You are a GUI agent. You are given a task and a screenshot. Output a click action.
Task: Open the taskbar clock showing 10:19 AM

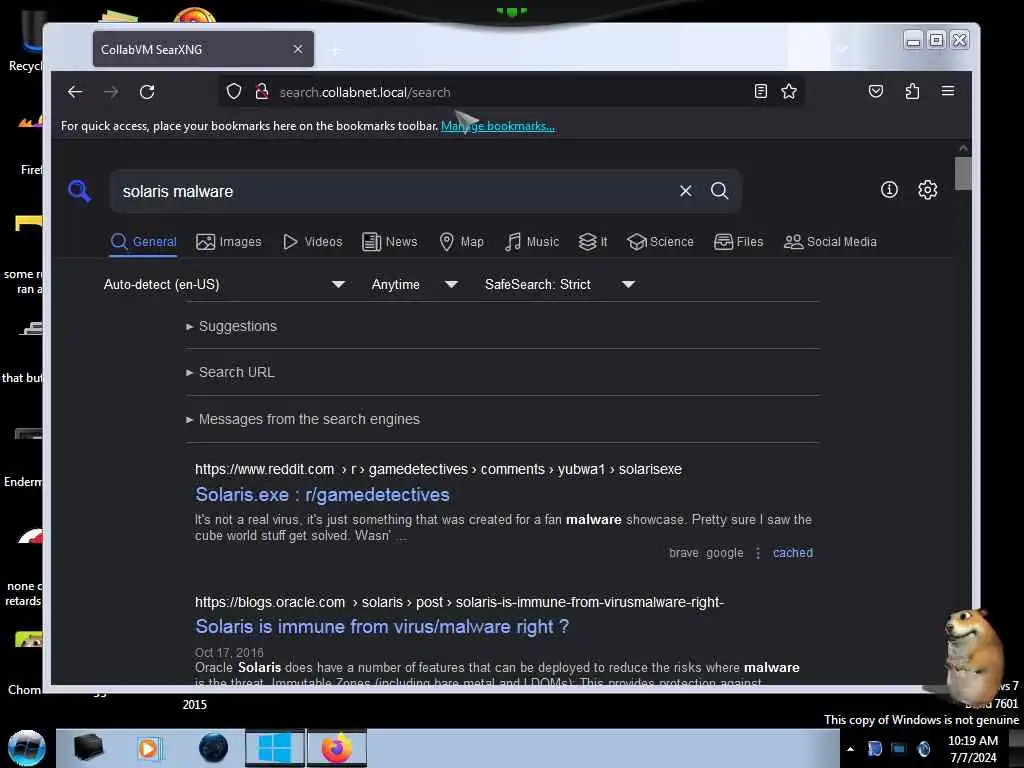pos(973,749)
